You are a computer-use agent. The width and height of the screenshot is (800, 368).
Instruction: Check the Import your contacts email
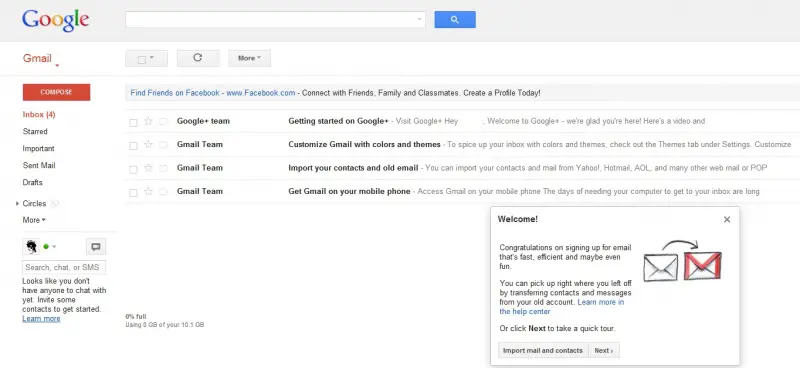click(133, 169)
